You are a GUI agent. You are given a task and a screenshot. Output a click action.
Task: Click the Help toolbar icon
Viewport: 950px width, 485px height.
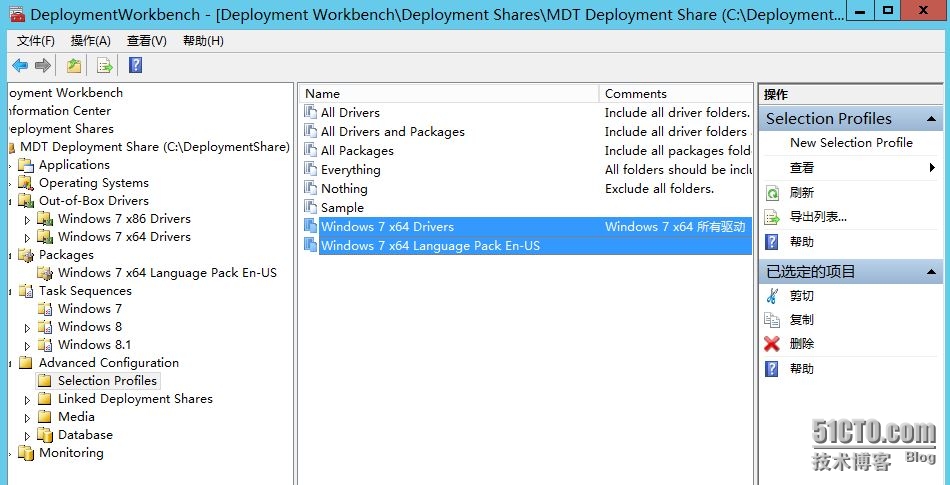click(136, 65)
